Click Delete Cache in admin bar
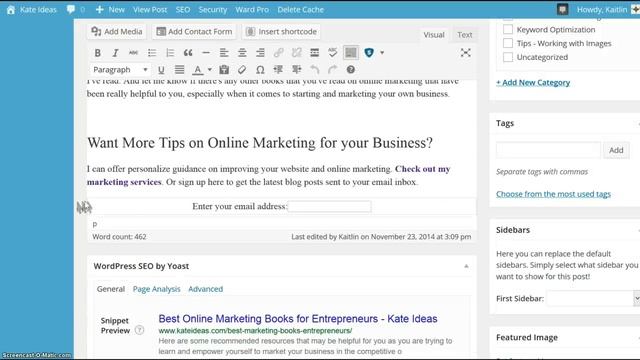 pyautogui.click(x=300, y=9)
